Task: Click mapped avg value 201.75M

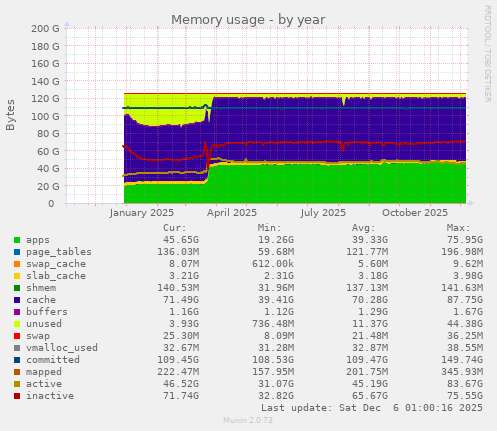Action: click(367, 372)
